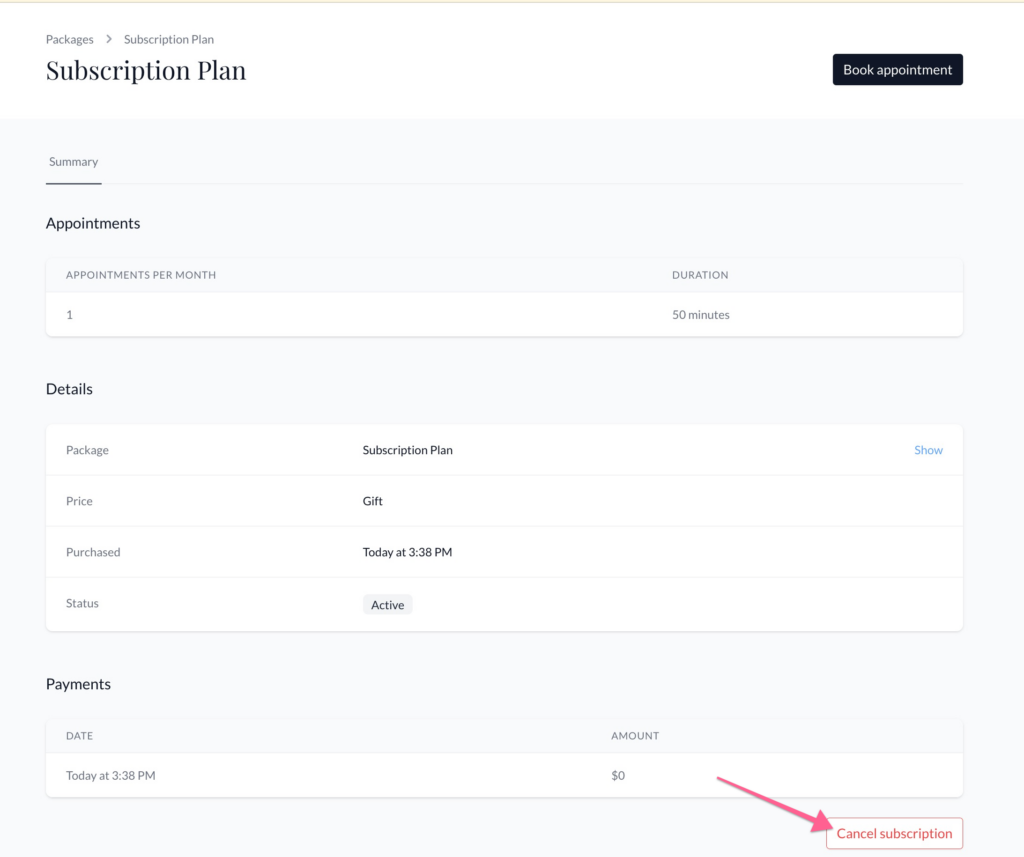Click the Date column header in Payments
Screen dimensions: 1024x857
pos(79,736)
